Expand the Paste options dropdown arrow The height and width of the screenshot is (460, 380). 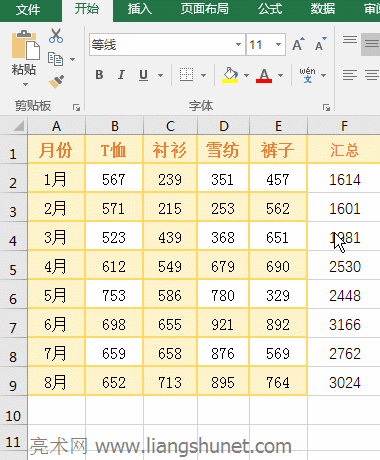[25, 84]
